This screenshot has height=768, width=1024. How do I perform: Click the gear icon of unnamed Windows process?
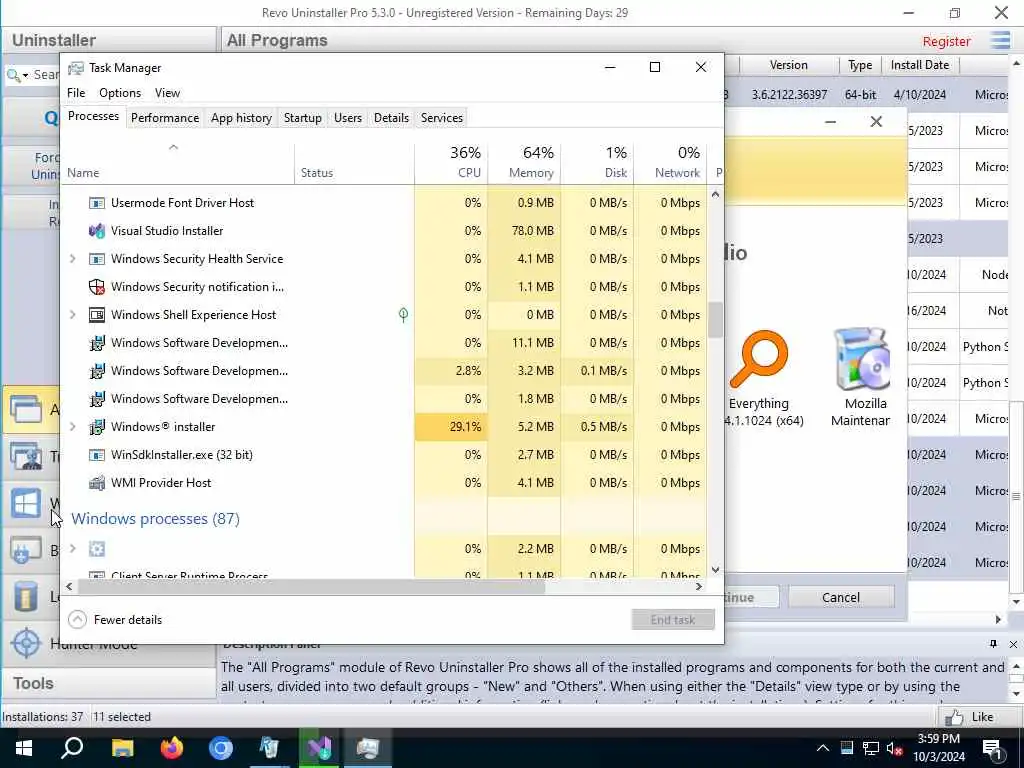97,549
